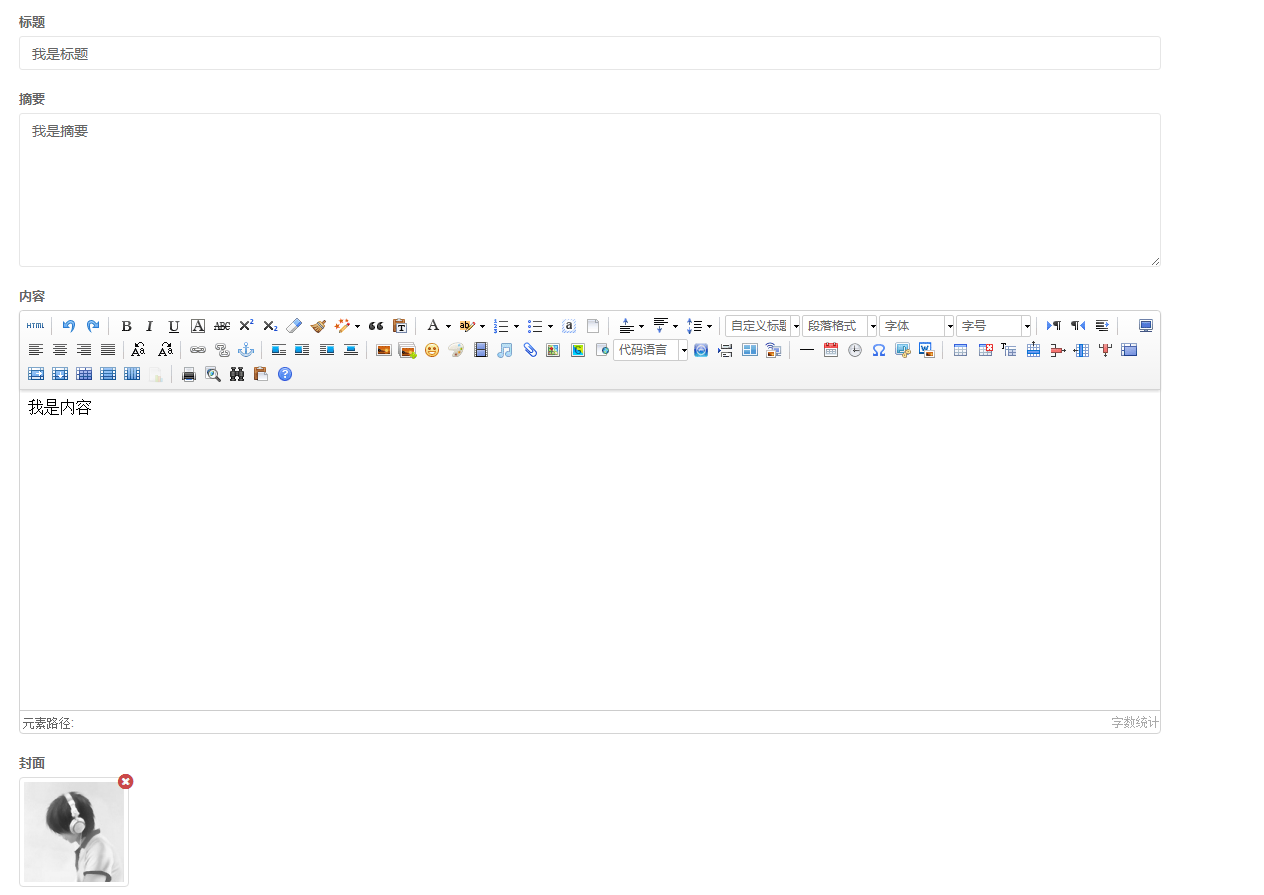Undo the last edit
1264x895 pixels.
click(68, 326)
